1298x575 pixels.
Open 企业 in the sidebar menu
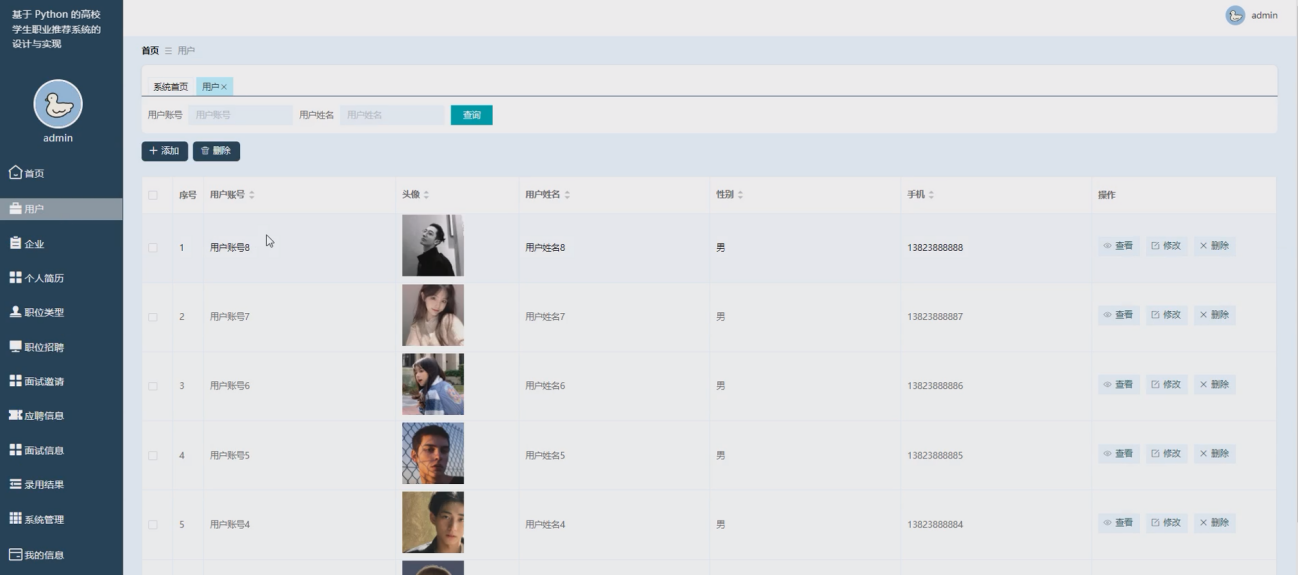61,243
